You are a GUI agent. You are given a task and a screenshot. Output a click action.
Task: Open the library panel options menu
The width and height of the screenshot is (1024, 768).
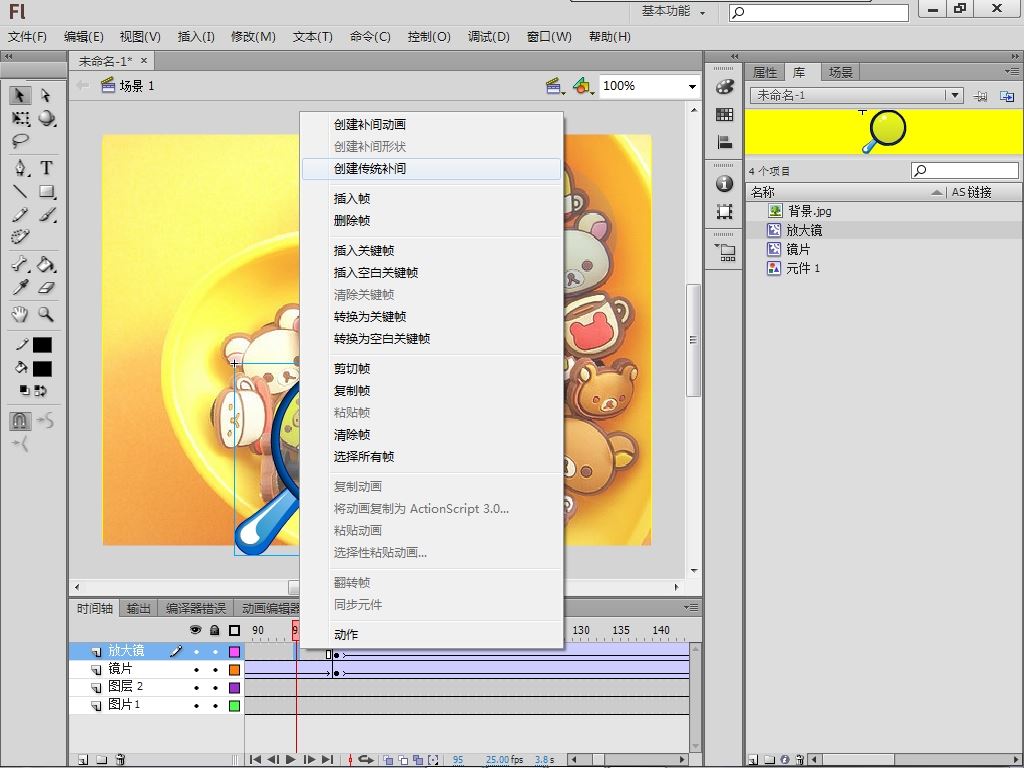1012,71
